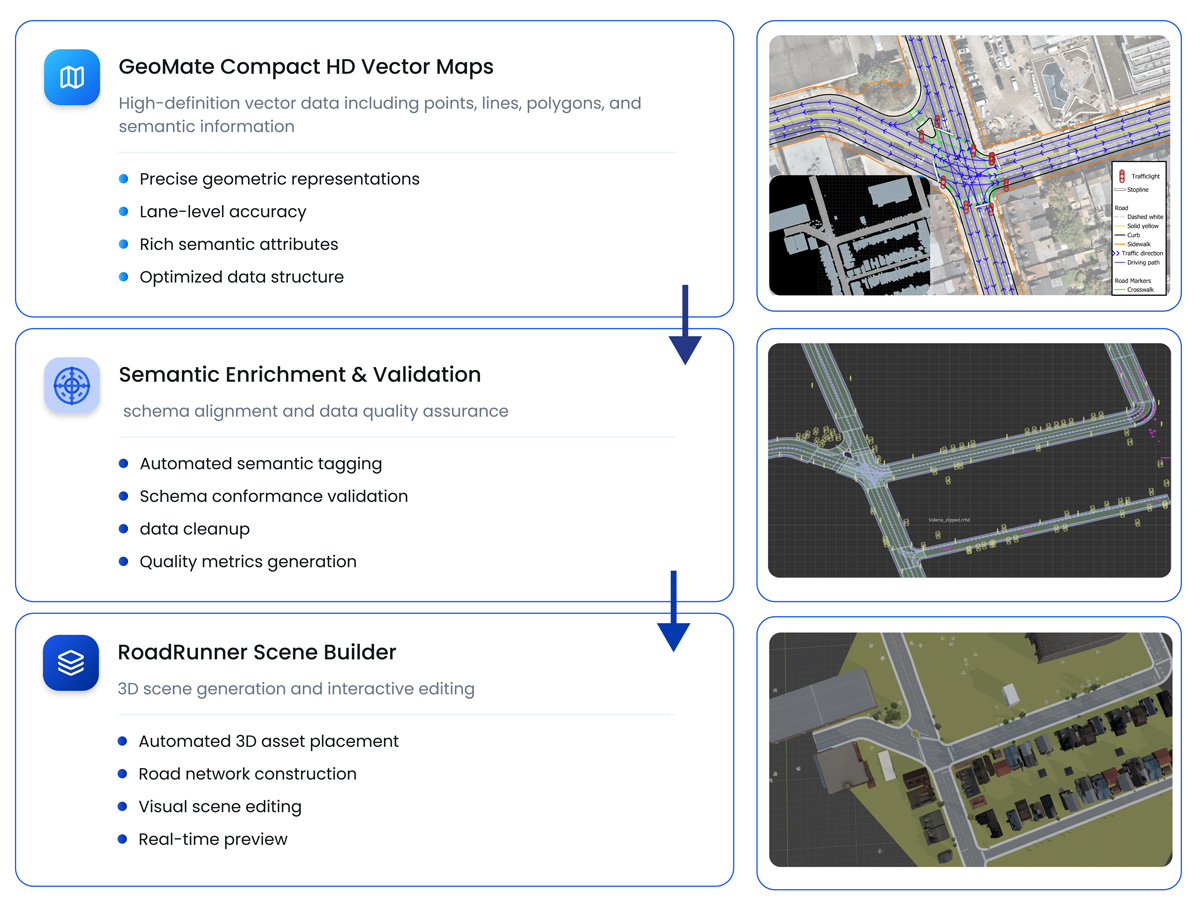
Task: Click 'Road network construction' bullet
Action: 237,774
